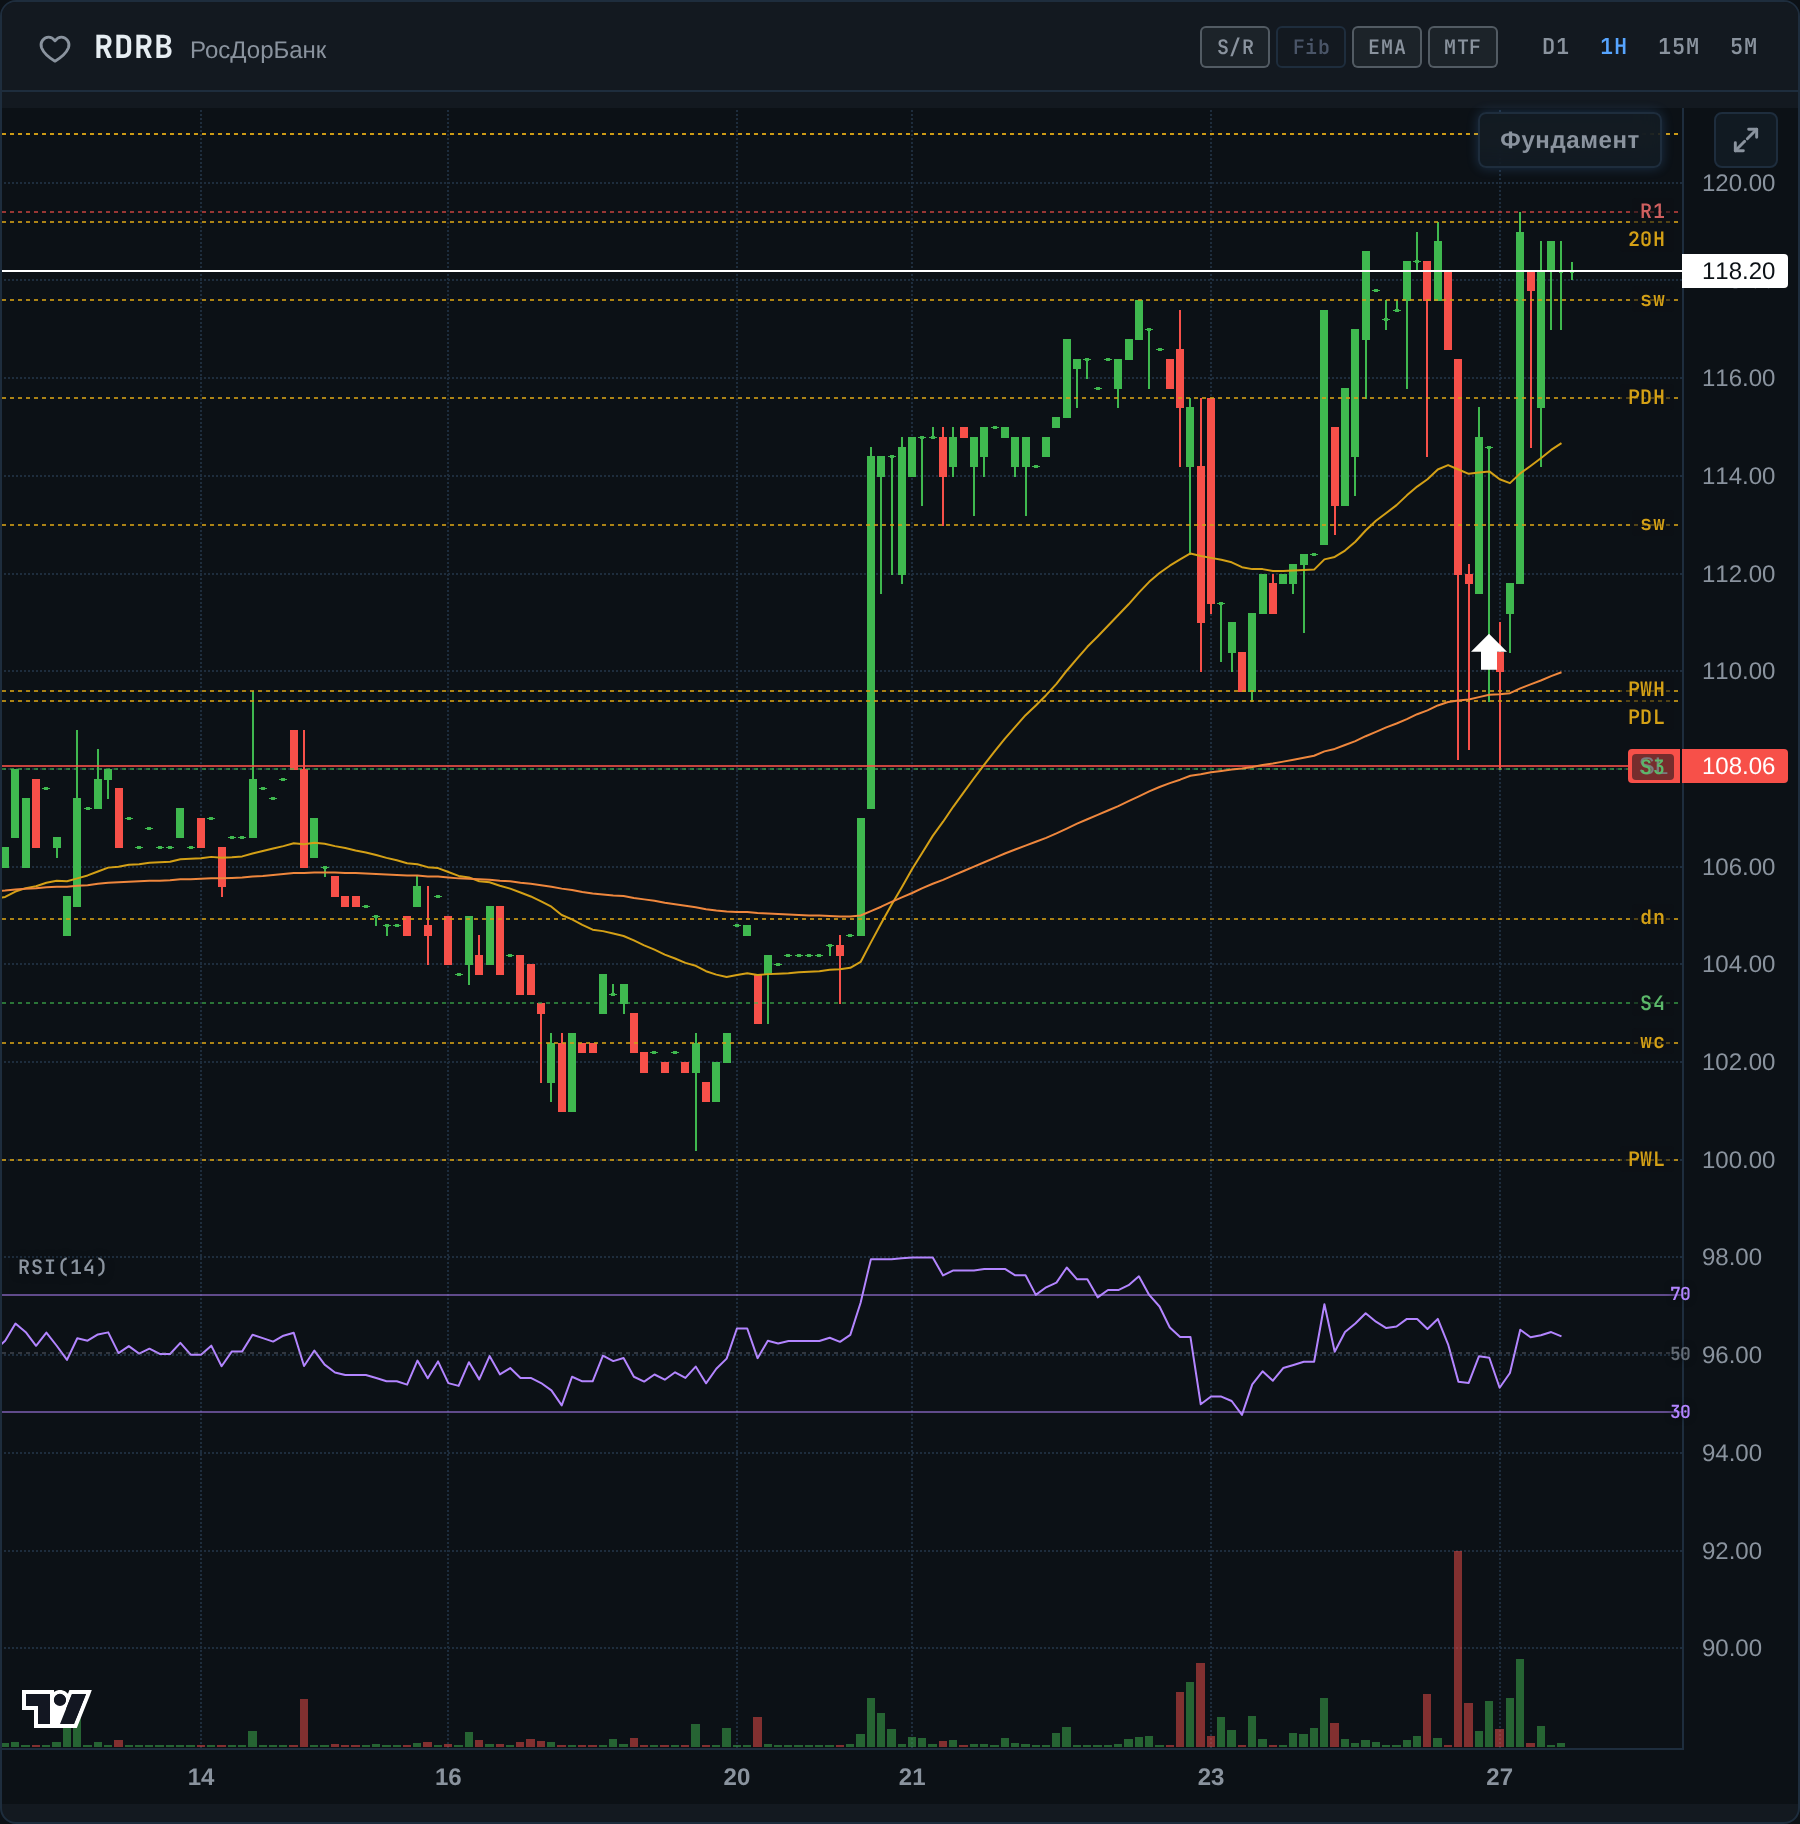This screenshot has height=1824, width=1800.
Task: Click date 27 on time axis
Action: click(1499, 1777)
